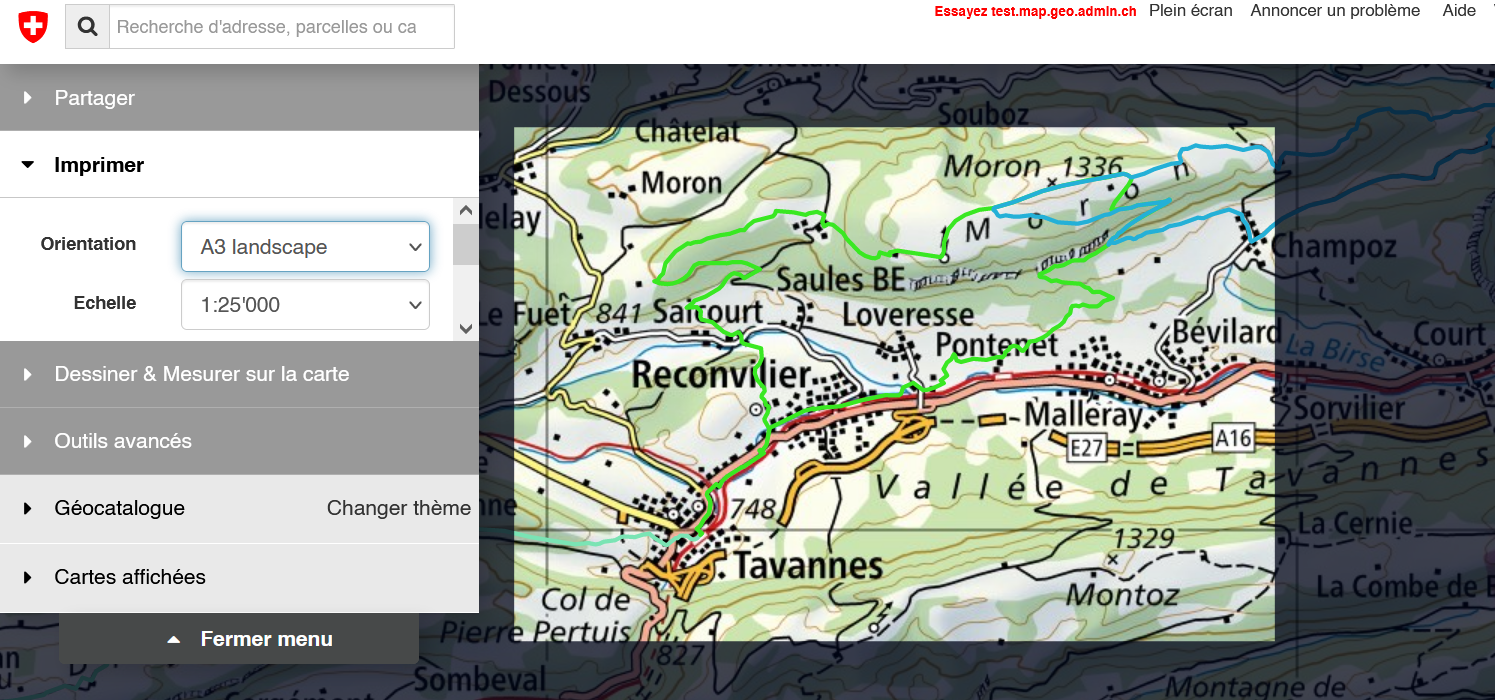
Task: Click the Loveresse label on the map
Action: click(x=908, y=314)
